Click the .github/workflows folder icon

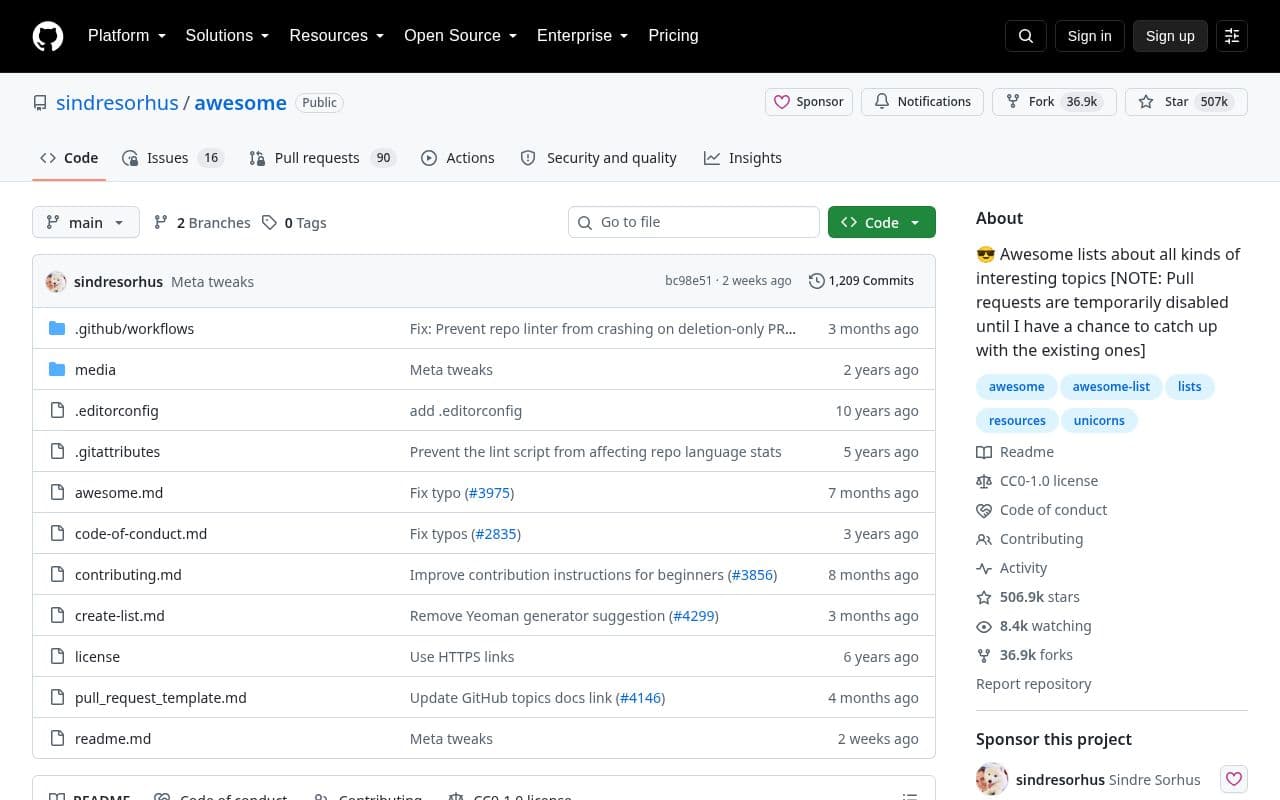coord(57,329)
